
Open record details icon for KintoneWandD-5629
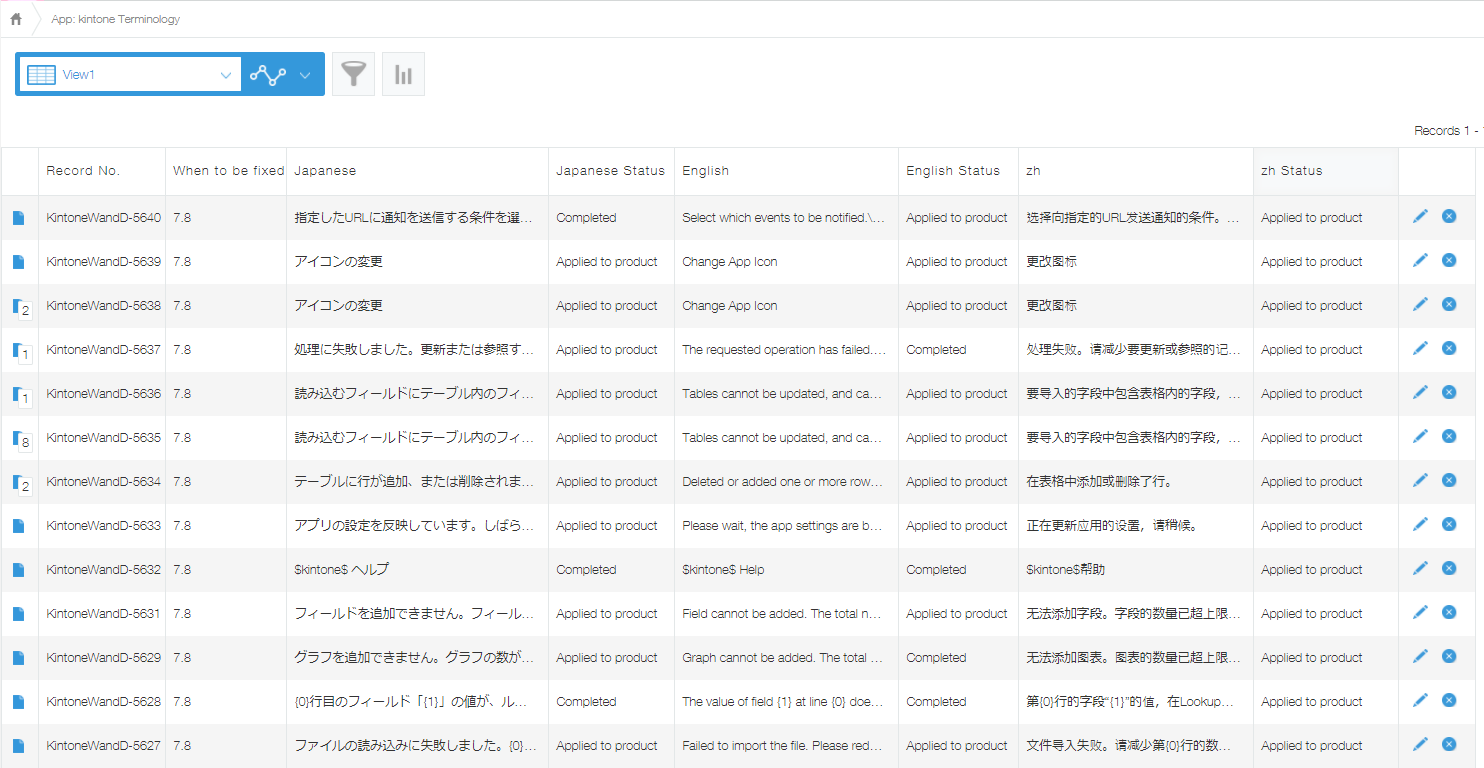[18, 658]
